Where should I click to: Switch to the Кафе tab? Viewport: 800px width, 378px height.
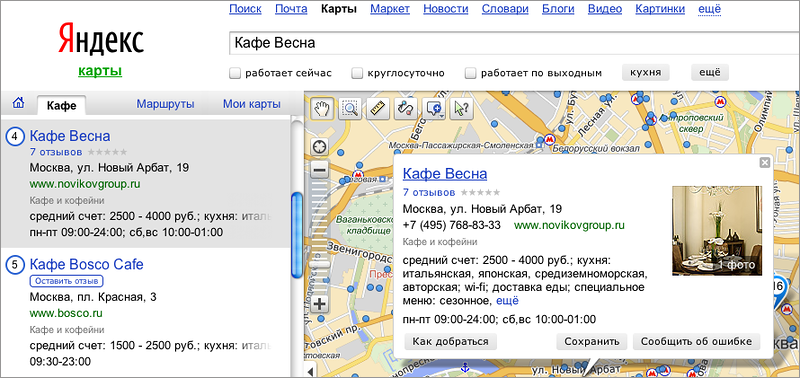click(x=62, y=105)
